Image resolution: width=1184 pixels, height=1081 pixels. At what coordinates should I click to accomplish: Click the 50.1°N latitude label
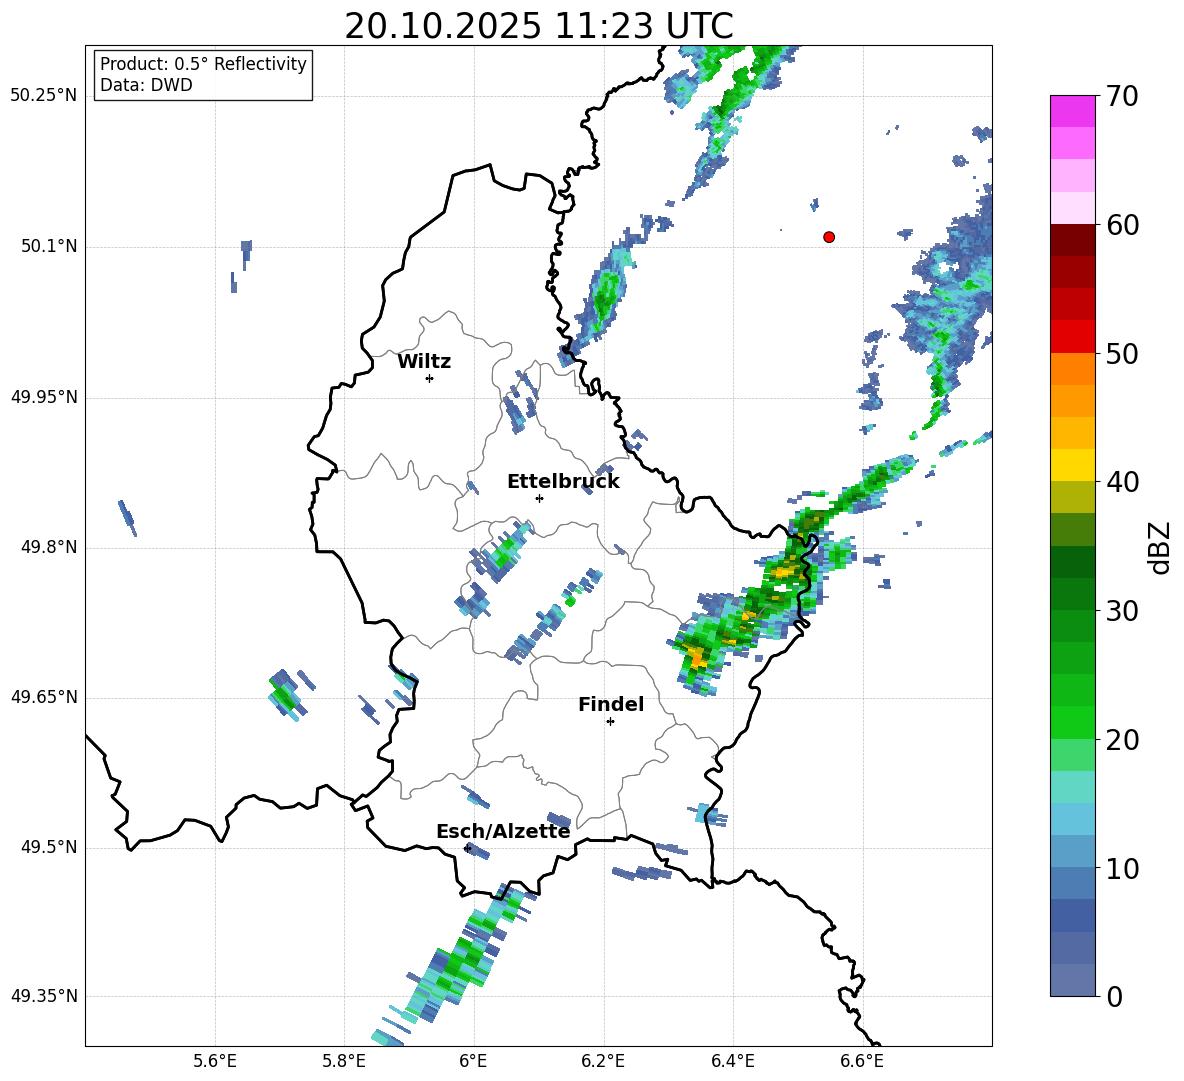(x=48, y=246)
